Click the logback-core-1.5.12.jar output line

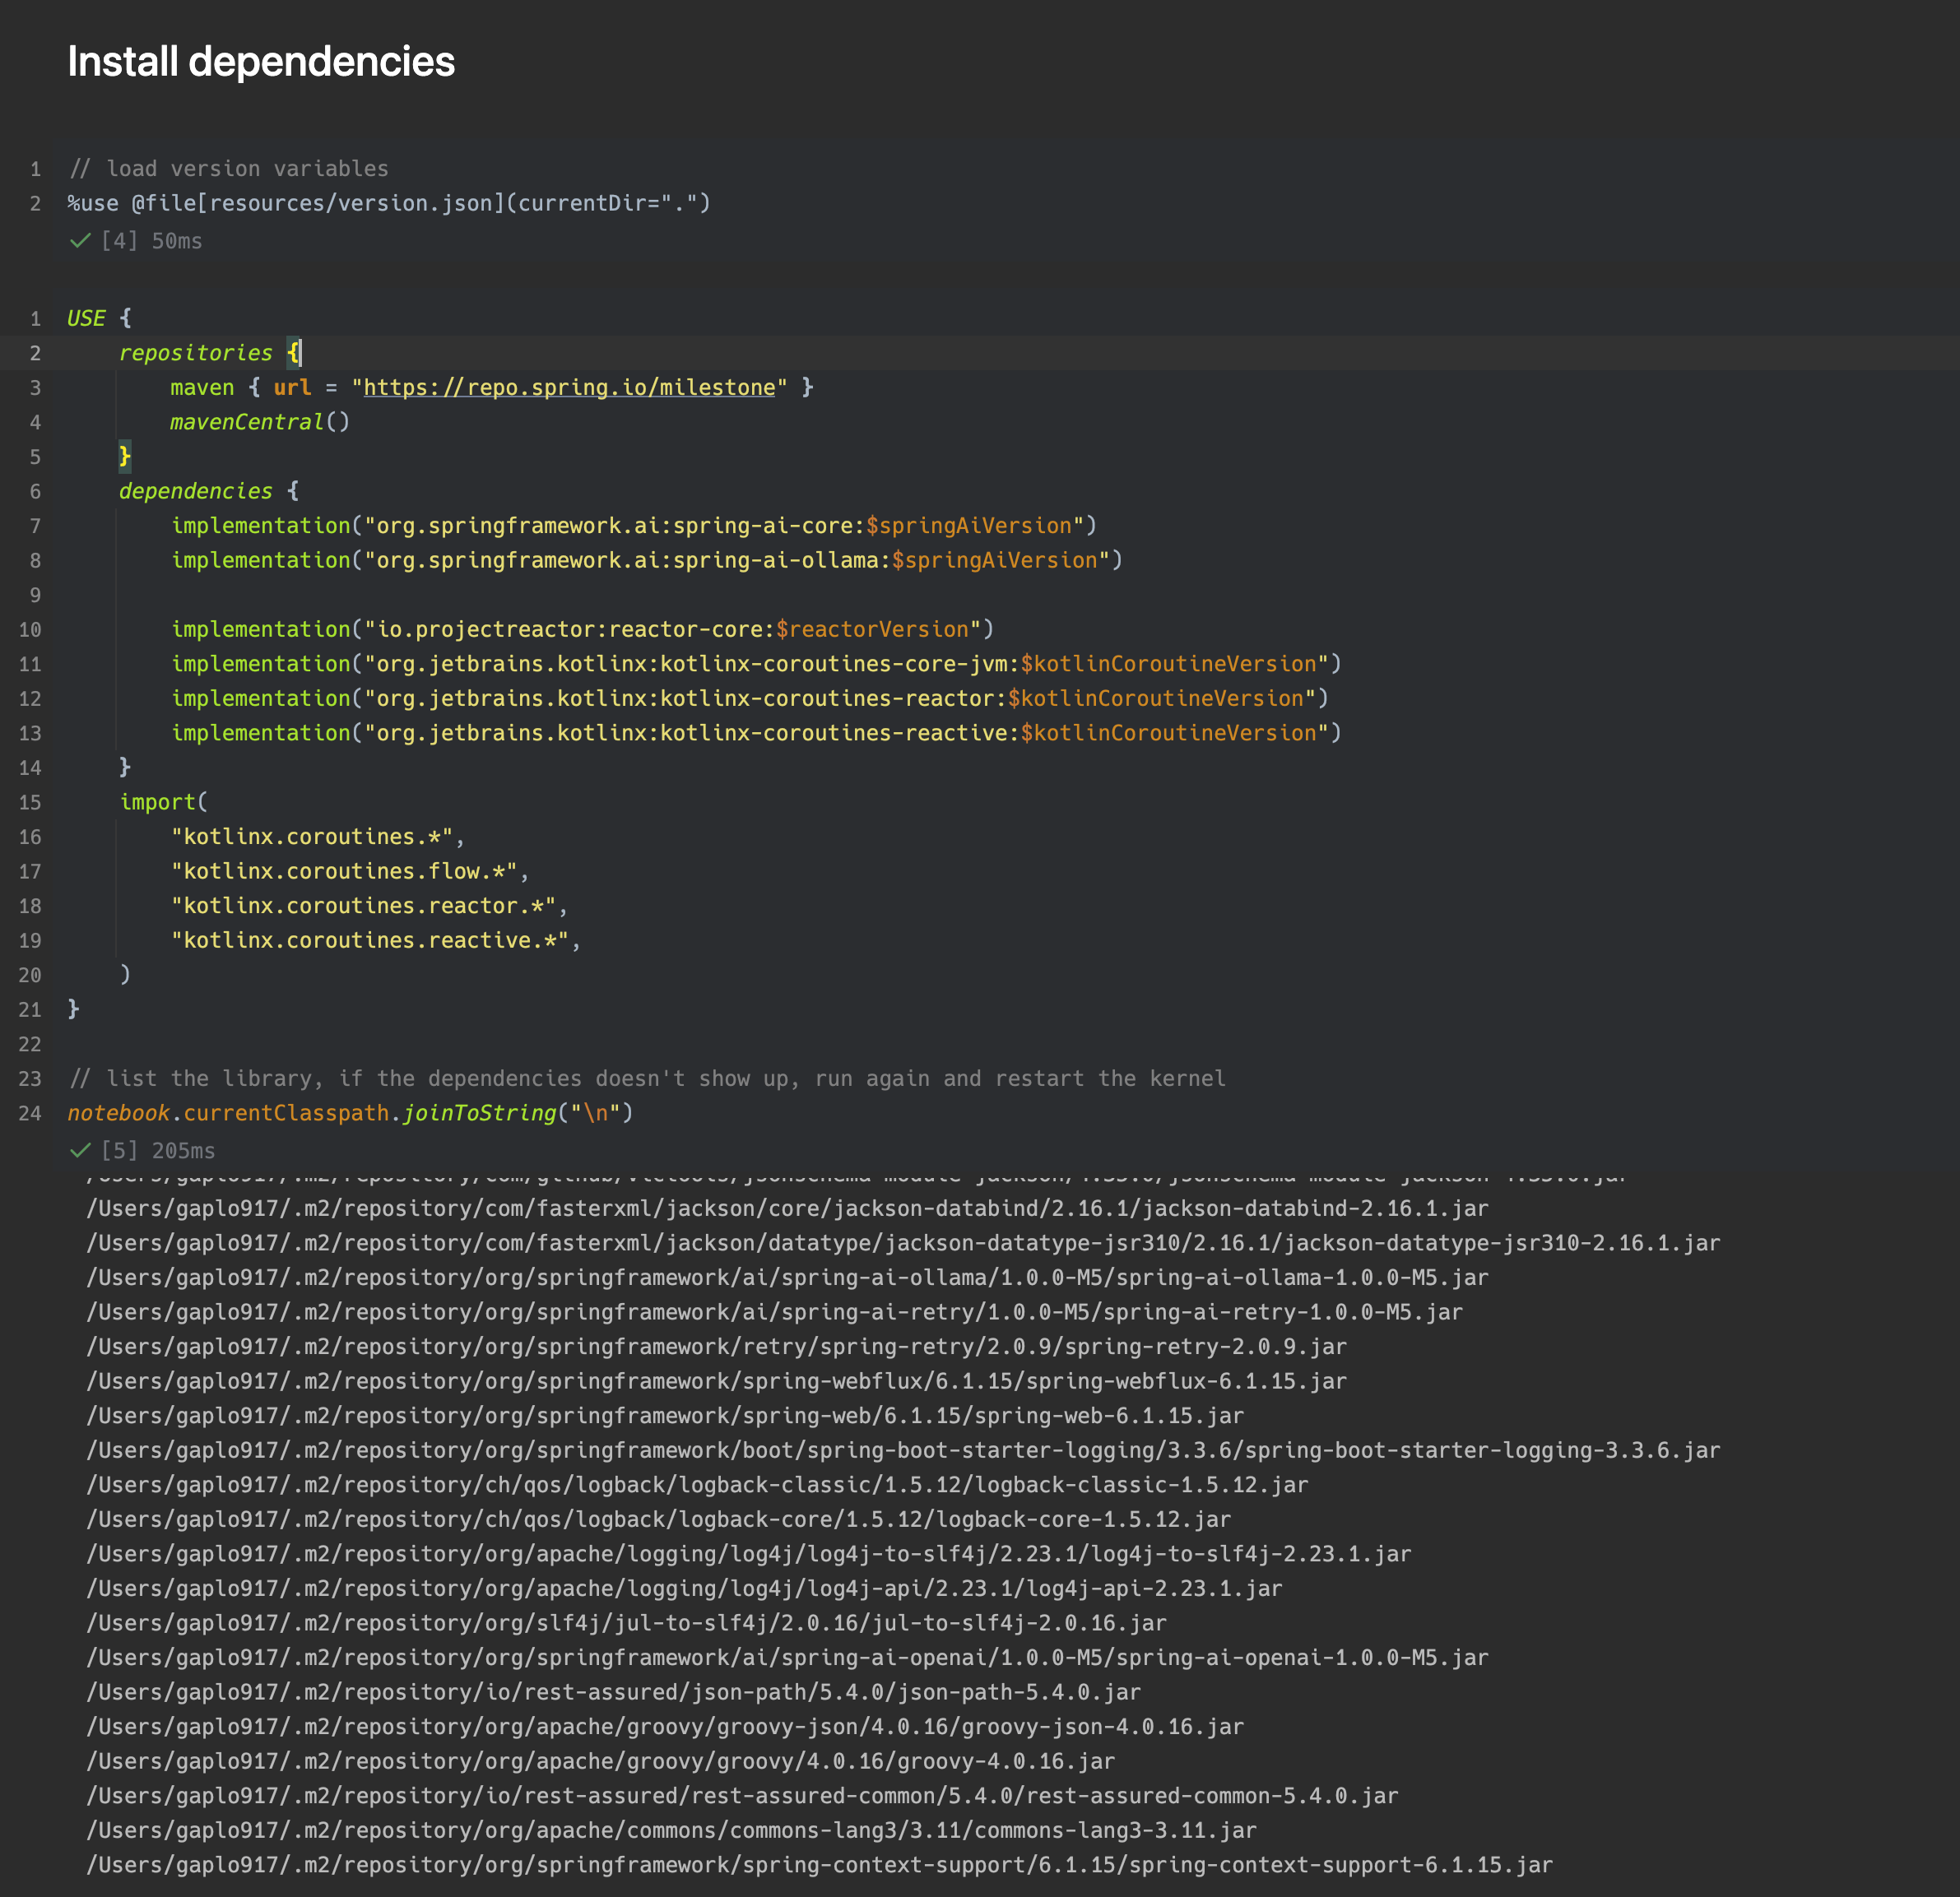[658, 1520]
